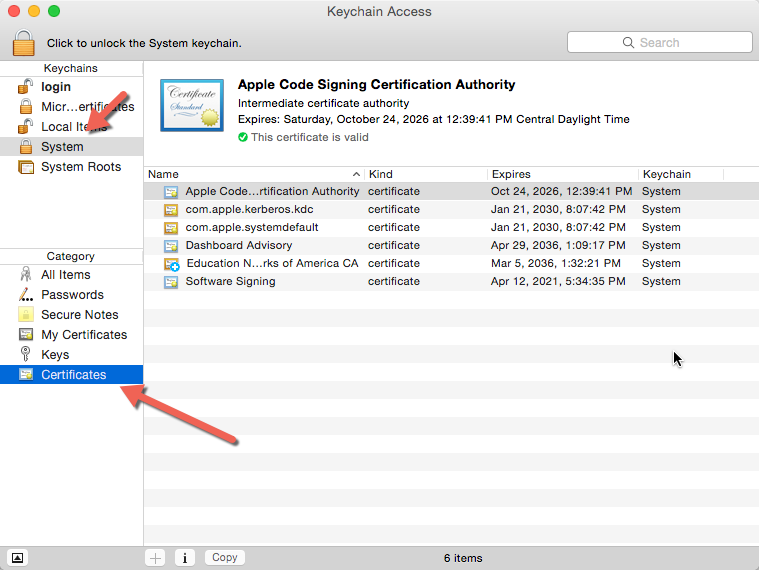Image resolution: width=759 pixels, height=570 pixels.
Task: Click the Secure Notes yellow note icon
Action: coord(26,315)
